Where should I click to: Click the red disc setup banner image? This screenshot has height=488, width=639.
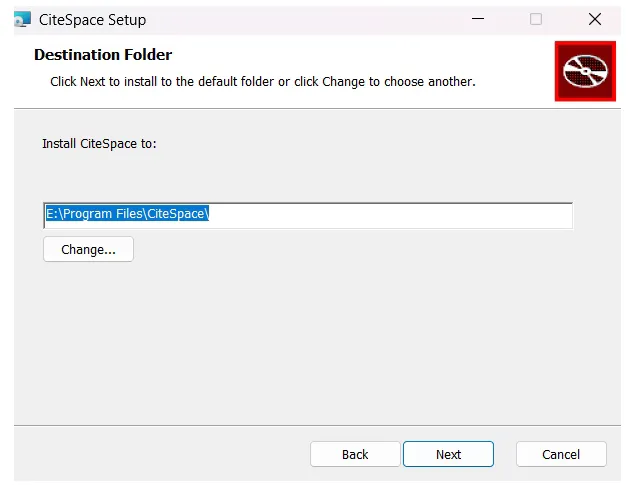click(585, 71)
